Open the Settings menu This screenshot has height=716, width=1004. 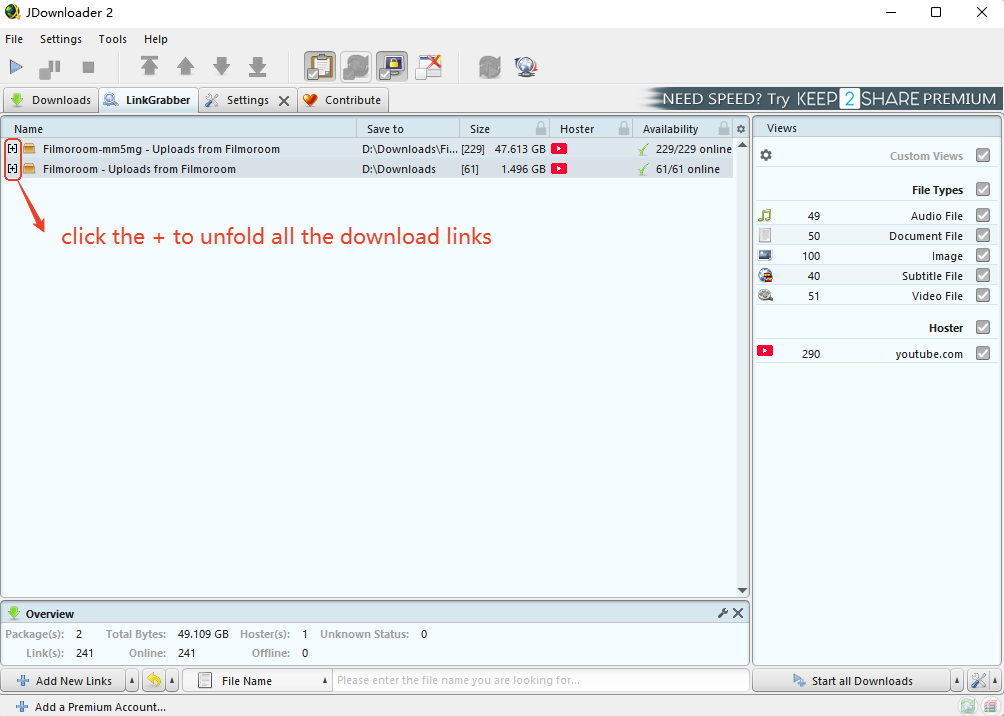[61, 39]
